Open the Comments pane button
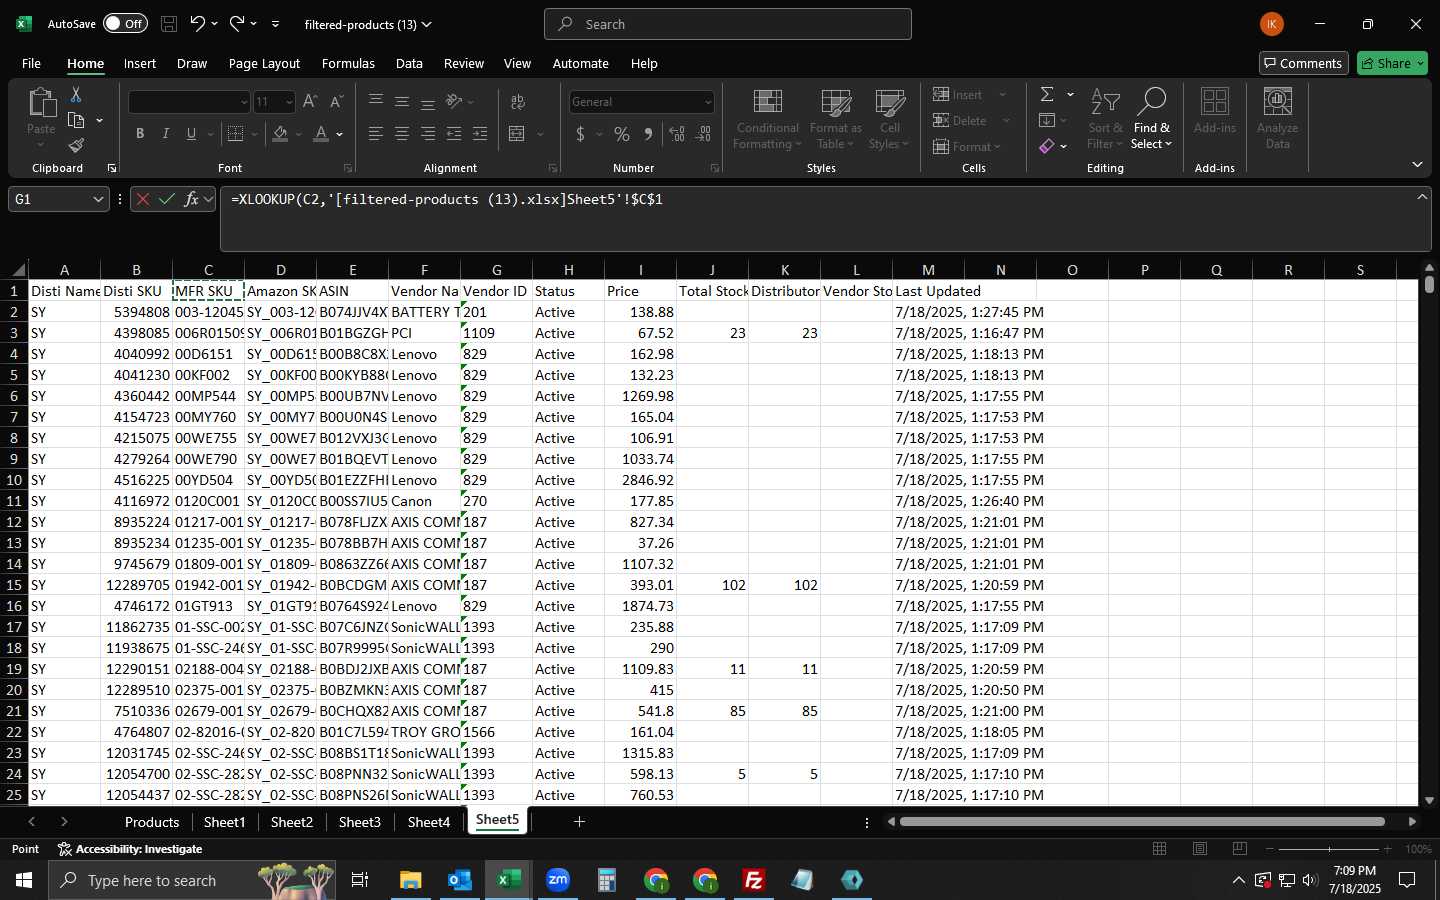1440x900 pixels. (1303, 63)
